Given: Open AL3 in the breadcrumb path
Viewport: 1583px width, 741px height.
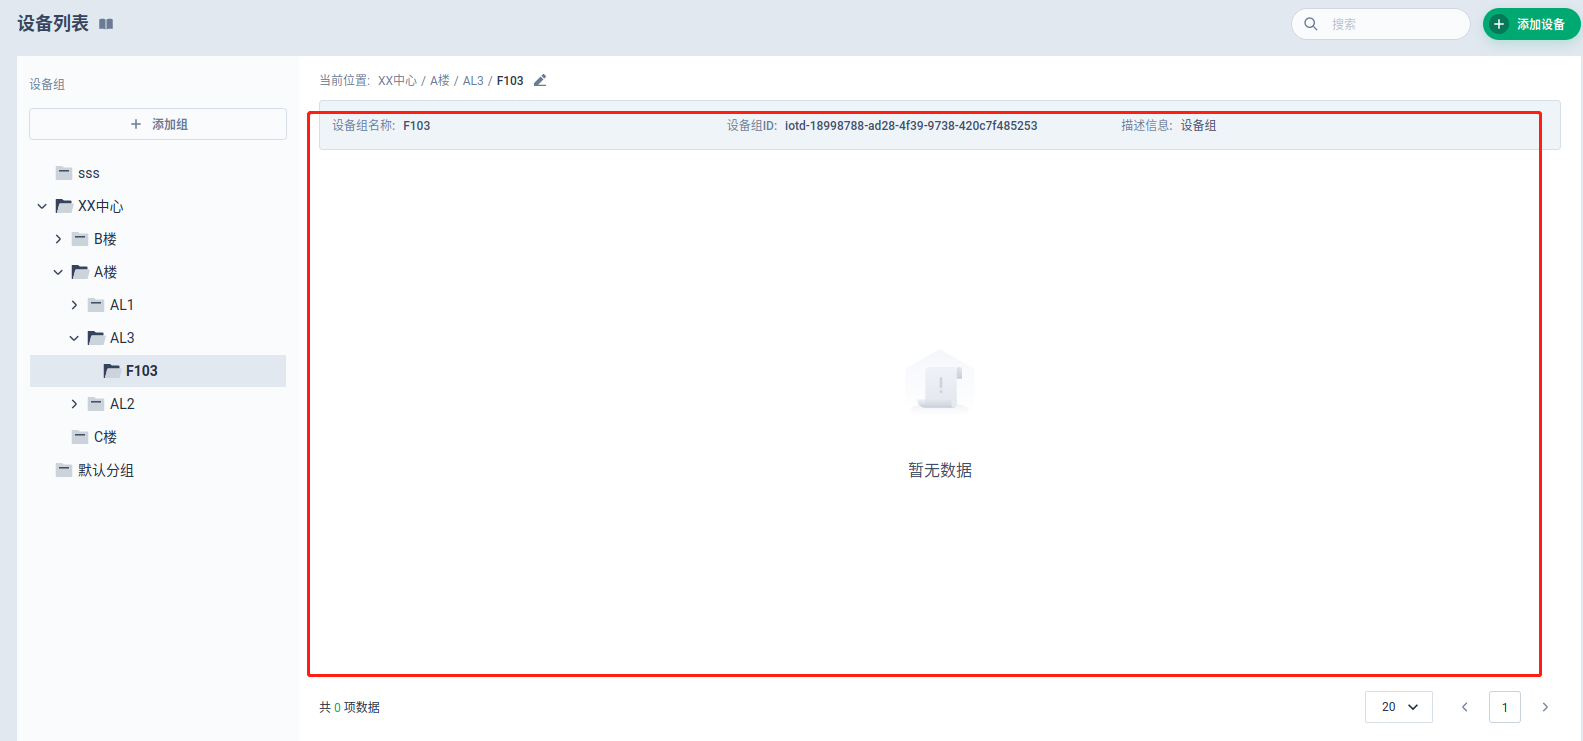Looking at the screenshot, I should (473, 81).
